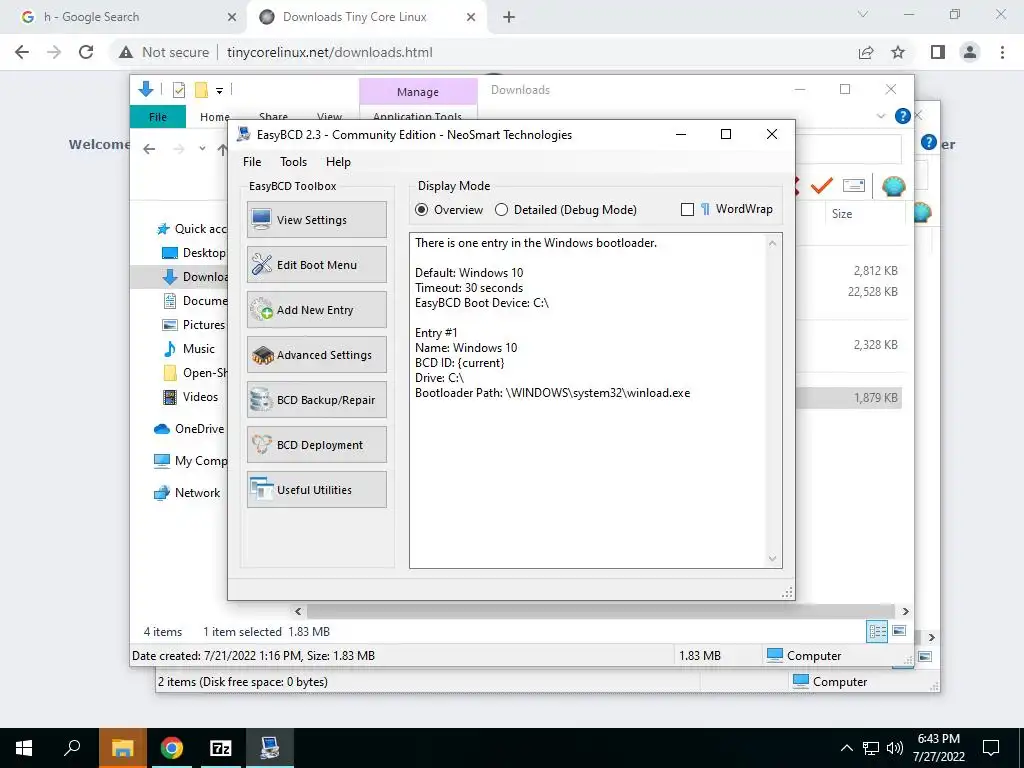Open Windows Start menu
The image size is (1024, 768).
pos(24,748)
